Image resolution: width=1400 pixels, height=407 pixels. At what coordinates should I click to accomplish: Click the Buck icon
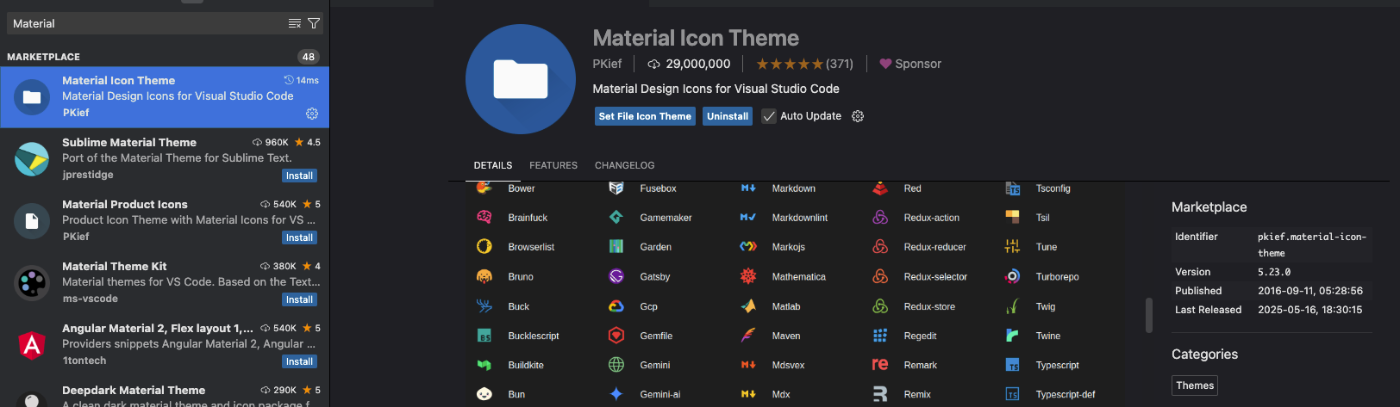click(x=483, y=306)
